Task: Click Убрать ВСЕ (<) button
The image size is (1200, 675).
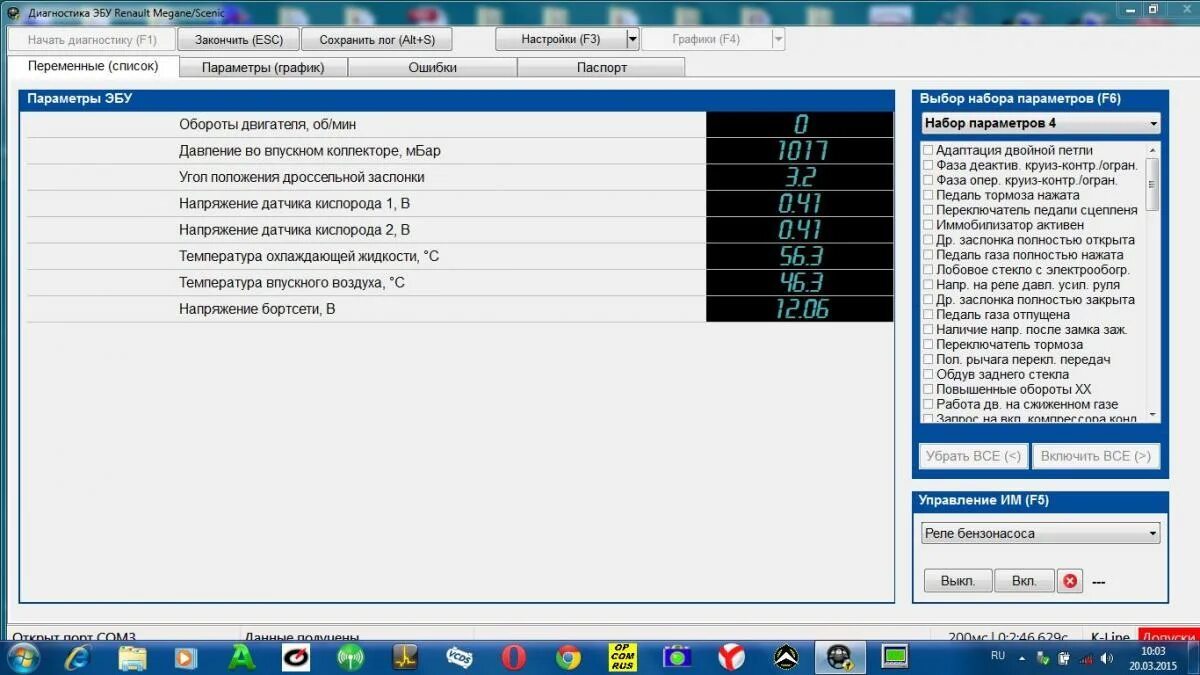Action: click(973, 456)
